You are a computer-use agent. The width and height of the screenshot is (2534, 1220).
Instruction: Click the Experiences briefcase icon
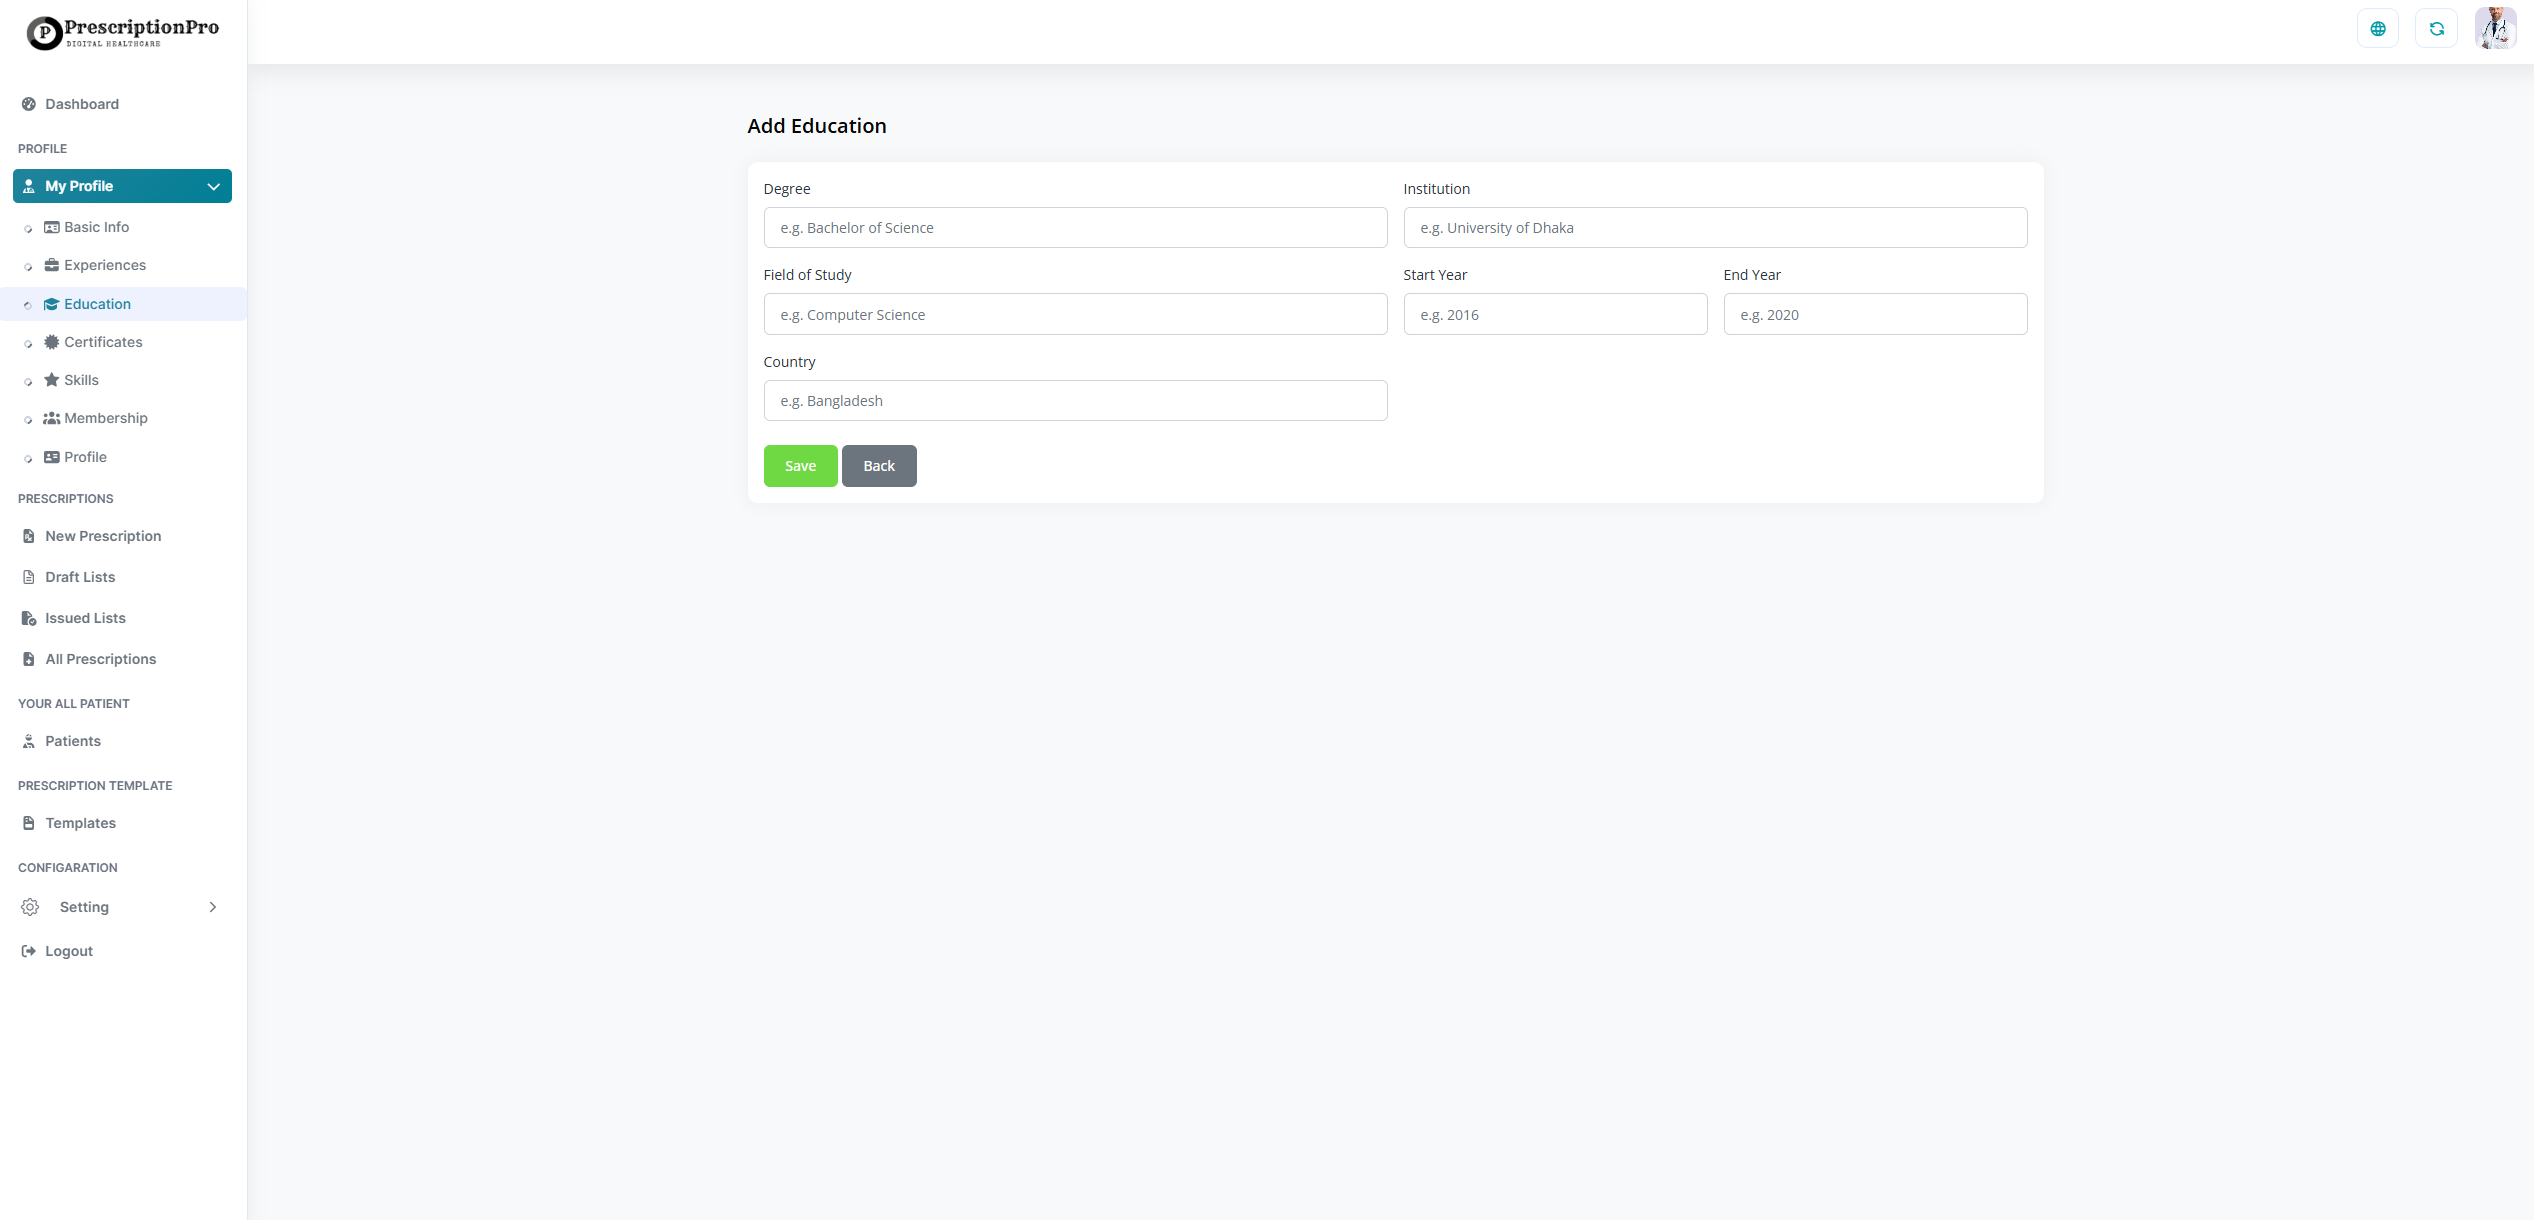click(x=51, y=265)
